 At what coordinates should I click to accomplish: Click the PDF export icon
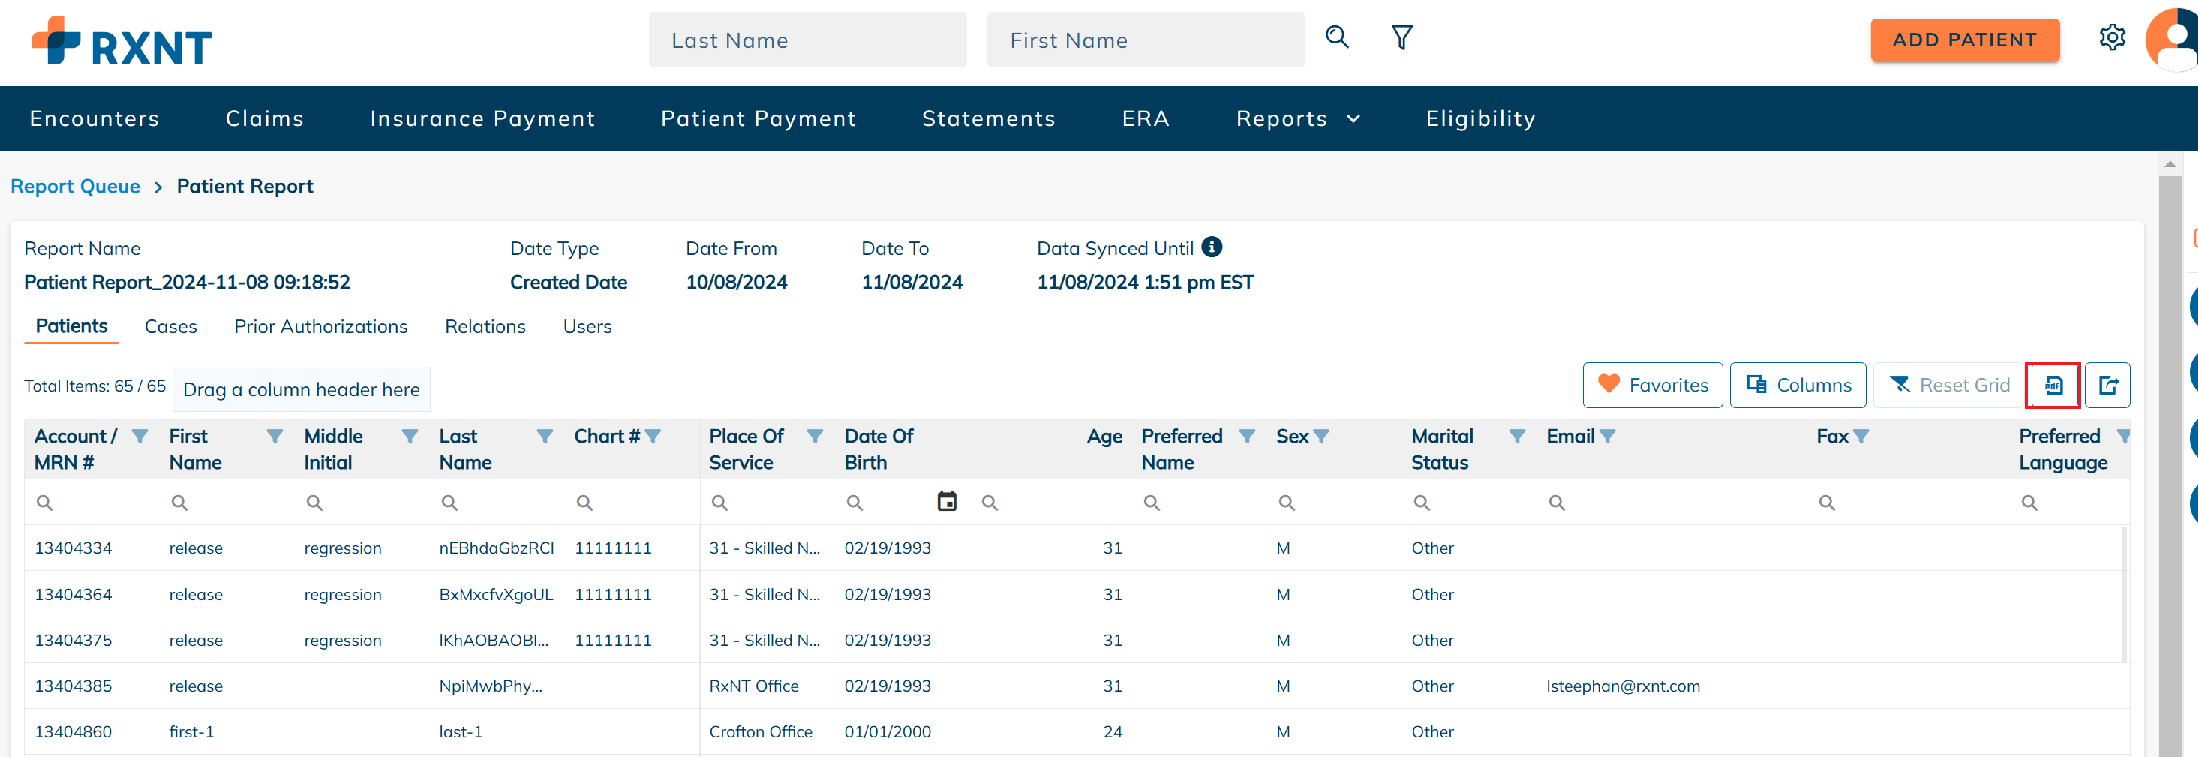(2053, 385)
